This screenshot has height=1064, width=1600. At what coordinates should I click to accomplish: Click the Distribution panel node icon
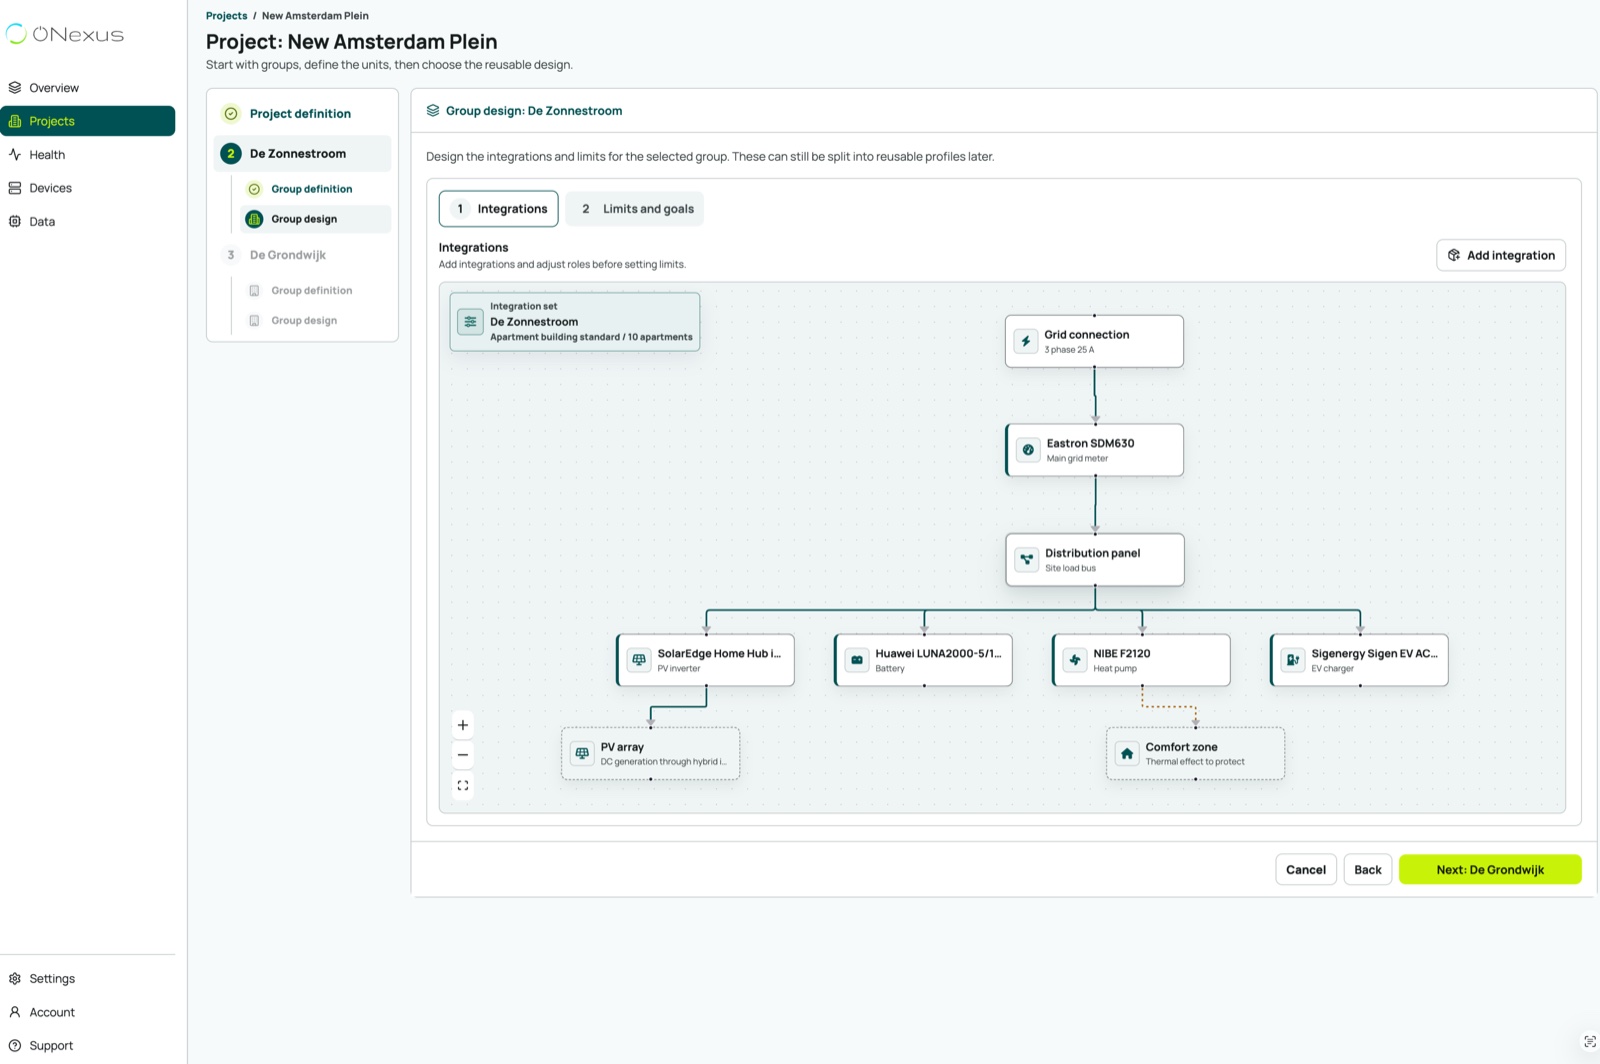point(1027,559)
